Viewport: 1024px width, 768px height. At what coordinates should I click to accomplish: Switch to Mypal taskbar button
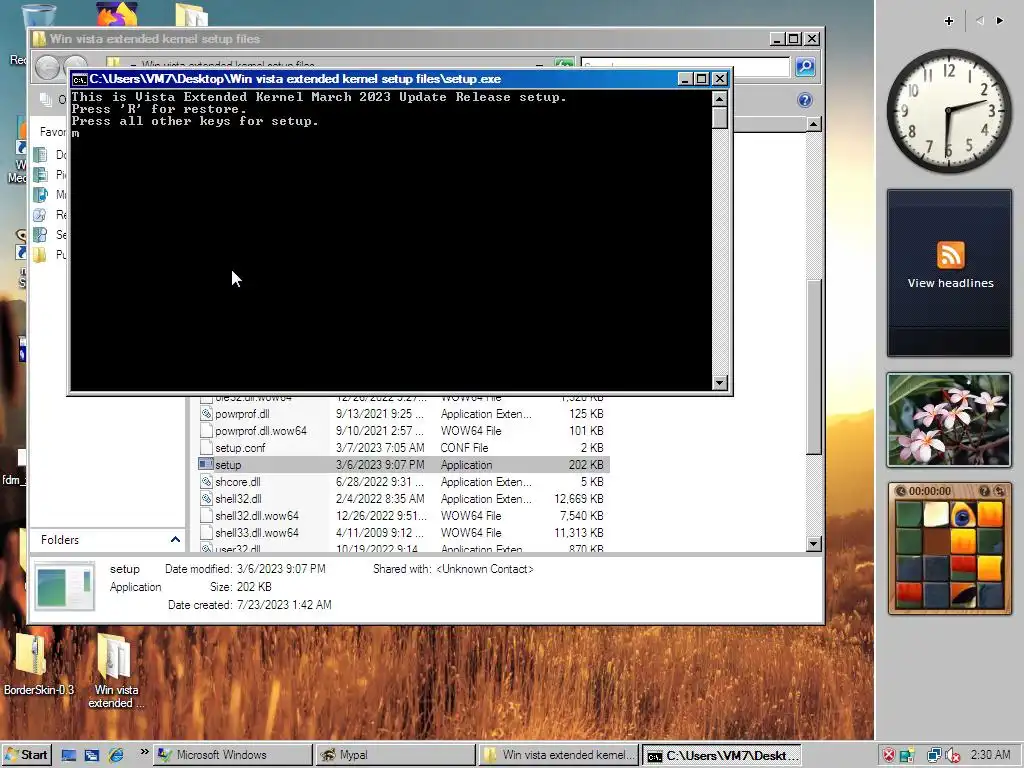[x=395, y=755]
